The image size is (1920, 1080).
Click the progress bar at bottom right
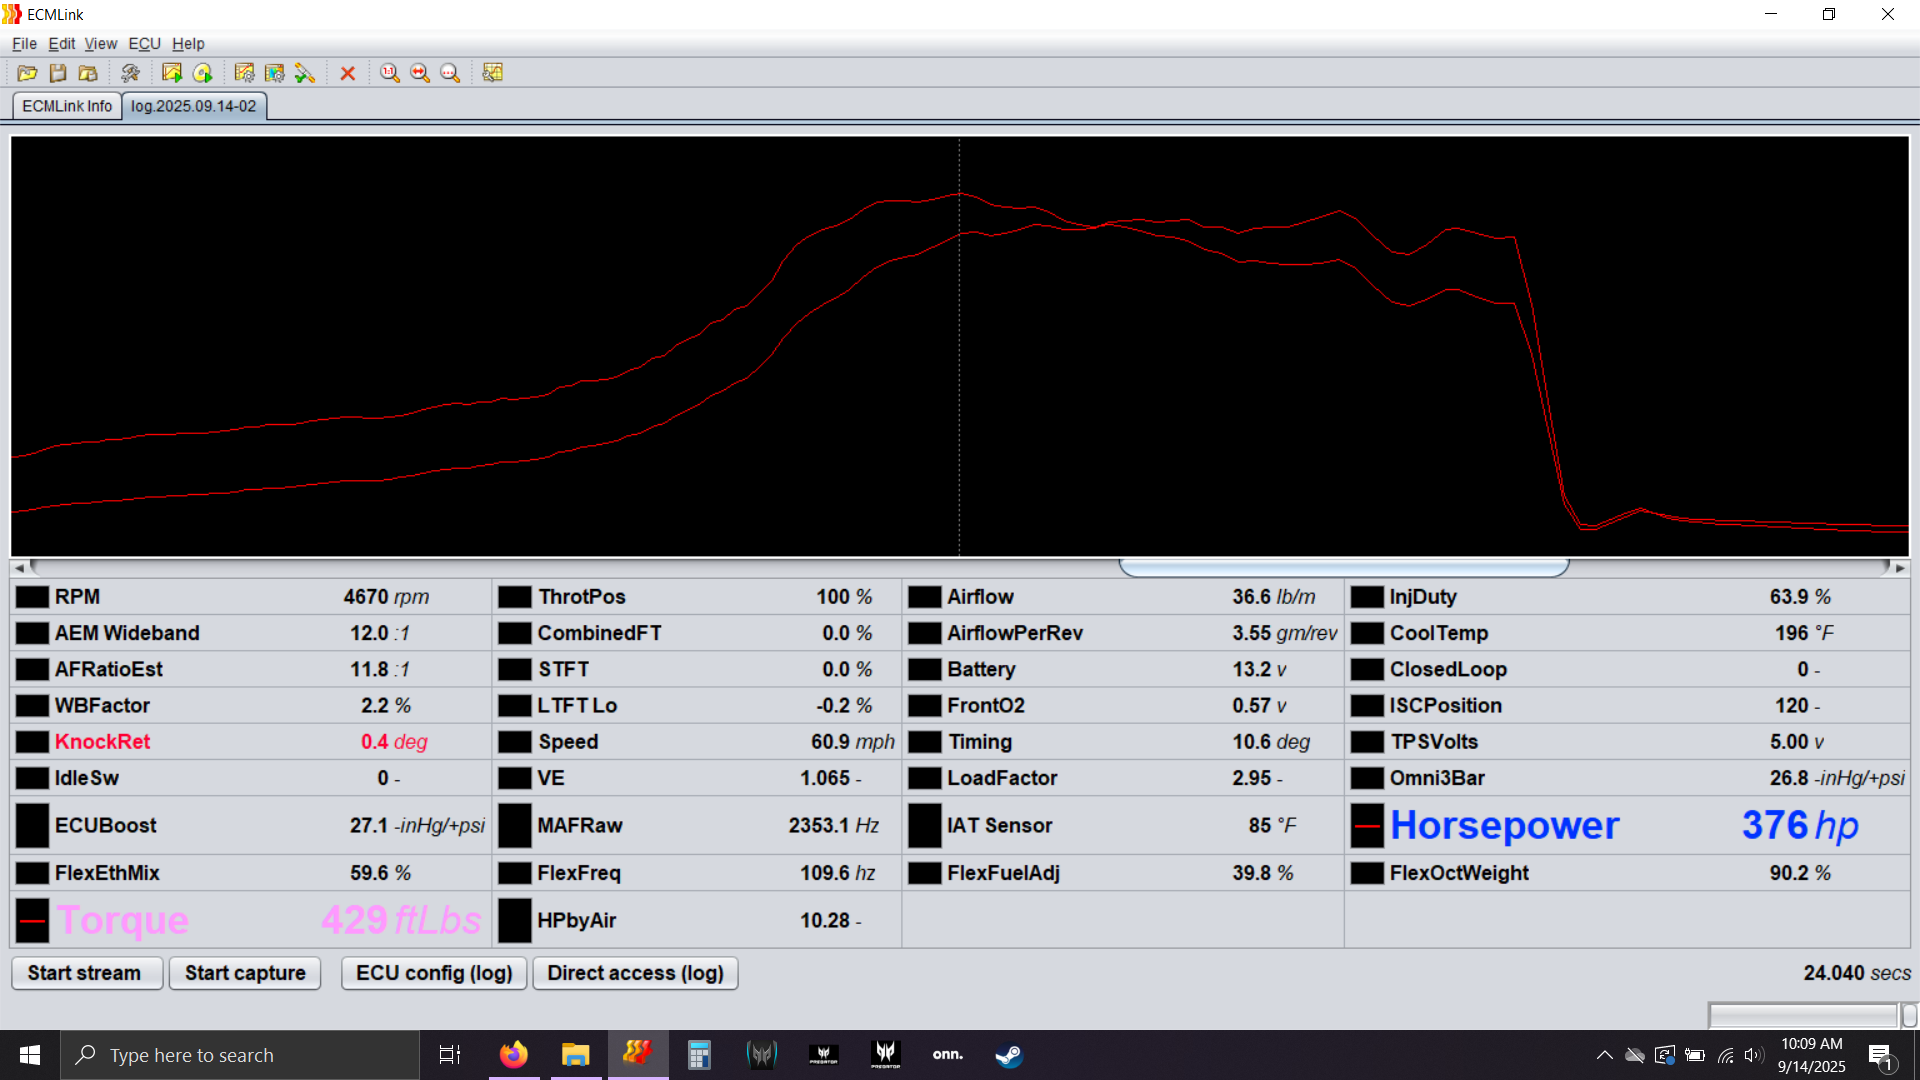(x=1803, y=1016)
